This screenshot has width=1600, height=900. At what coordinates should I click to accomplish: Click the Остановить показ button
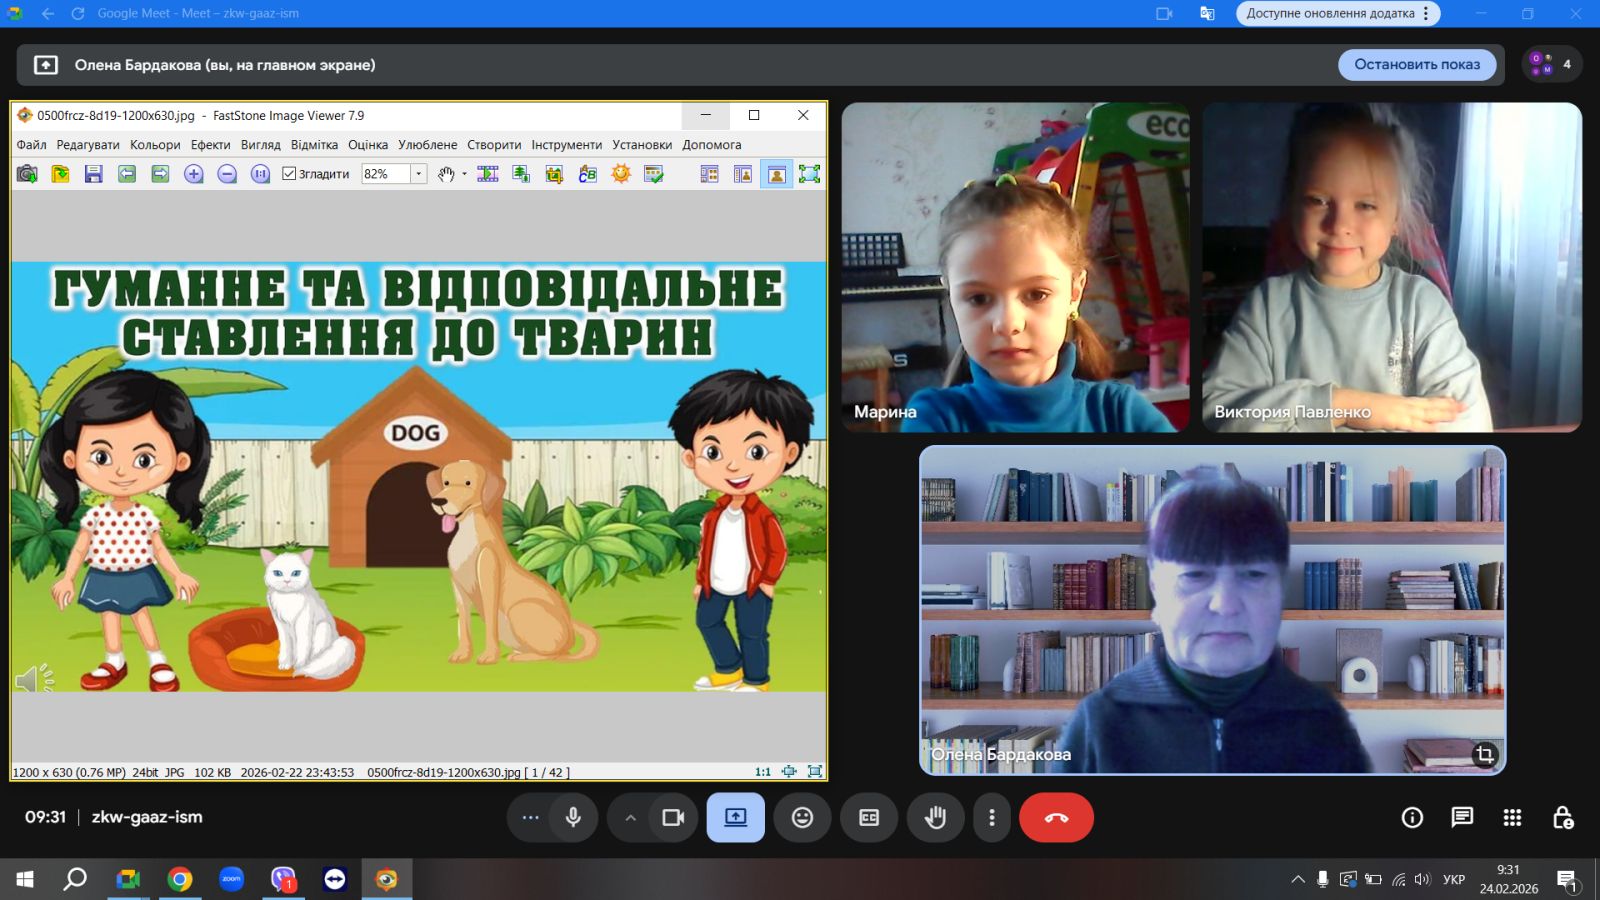[1416, 65]
